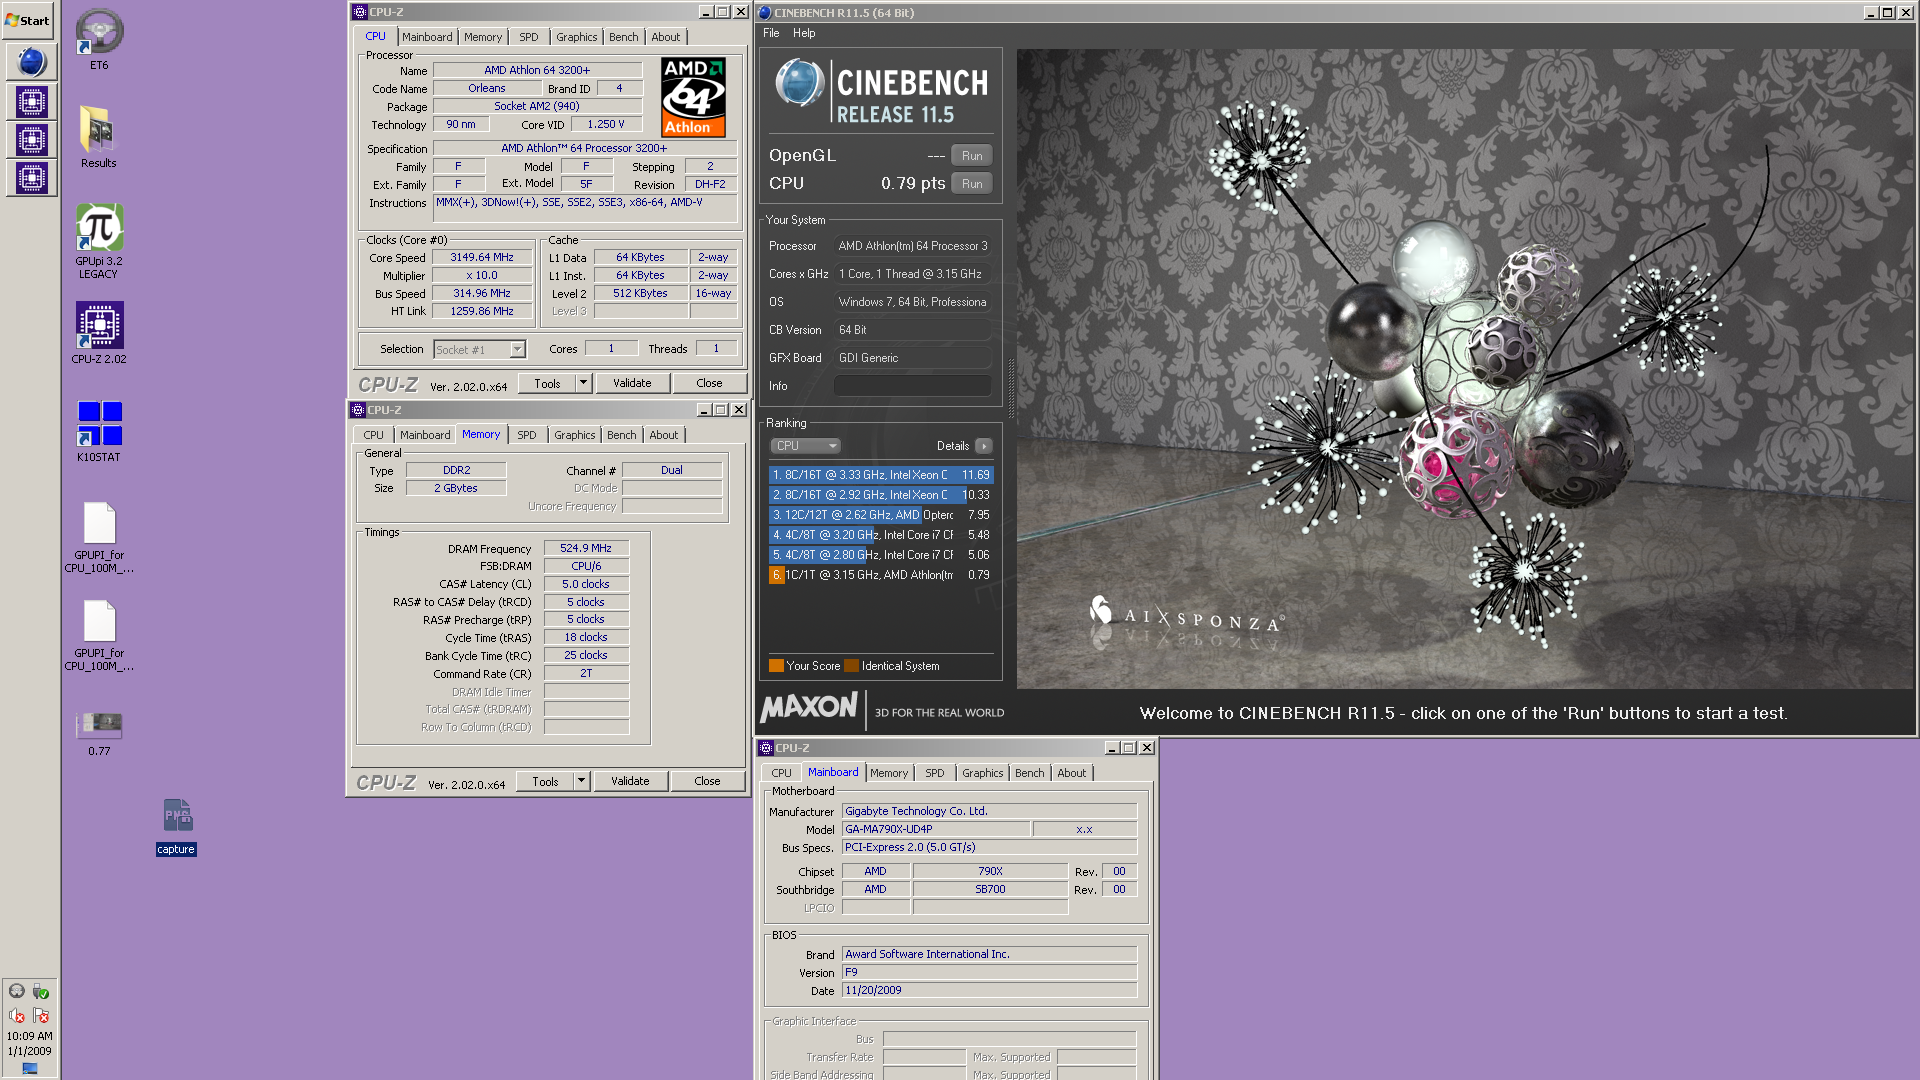Expand ranking Details arrow
The height and width of the screenshot is (1080, 1920).
click(984, 446)
